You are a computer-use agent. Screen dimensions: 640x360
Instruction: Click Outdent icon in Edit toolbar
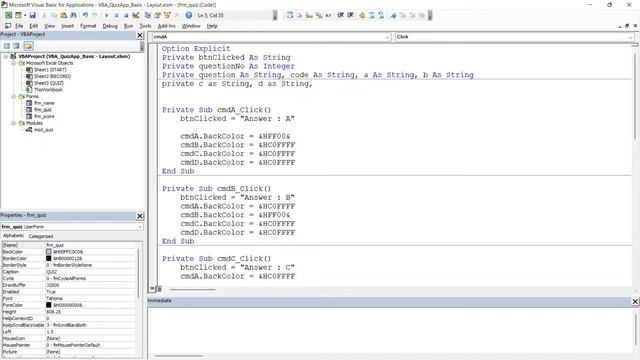350,15
